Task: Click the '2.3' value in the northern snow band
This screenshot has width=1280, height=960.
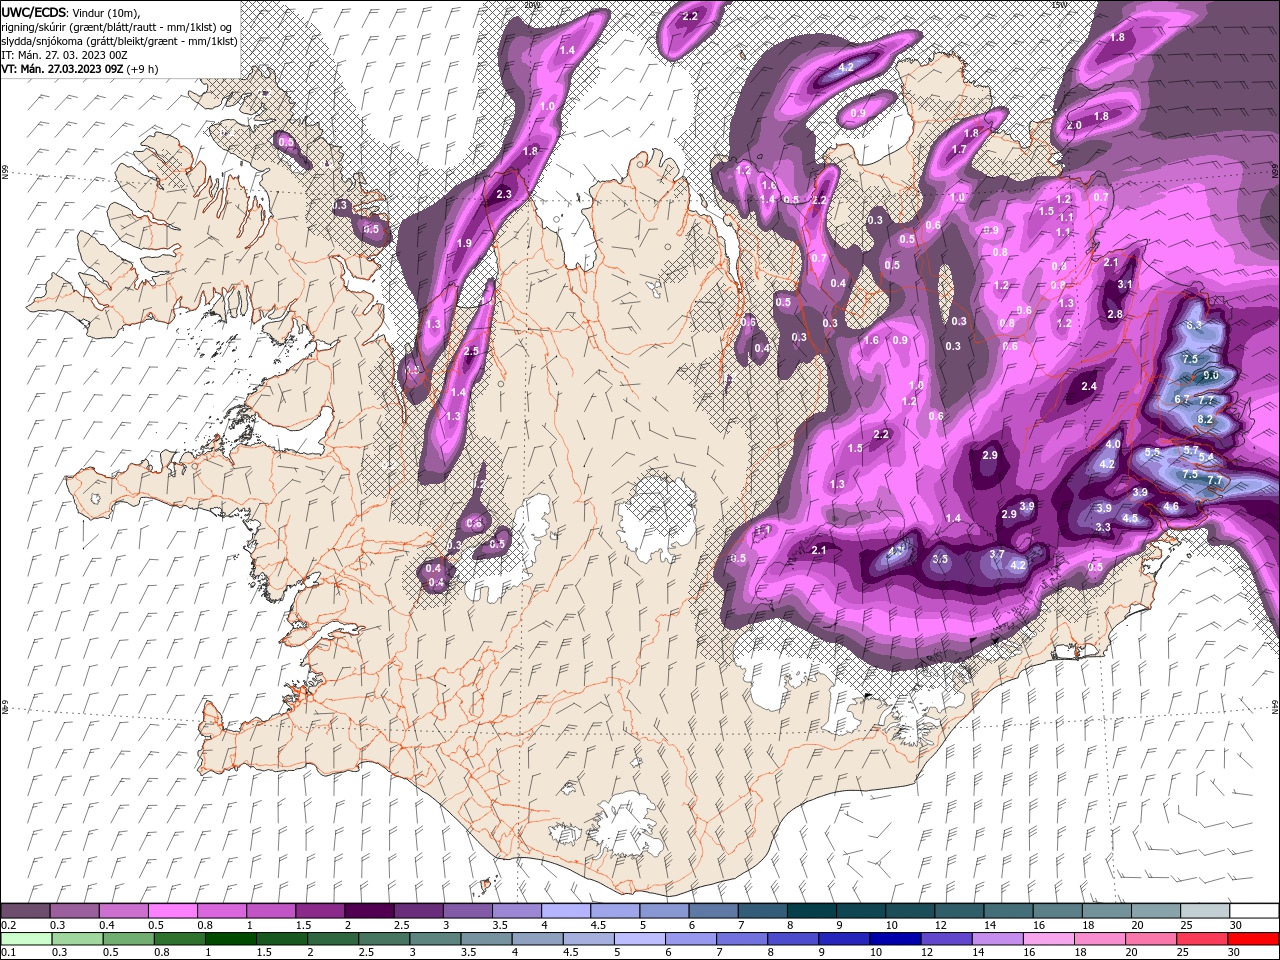Action: (x=504, y=194)
